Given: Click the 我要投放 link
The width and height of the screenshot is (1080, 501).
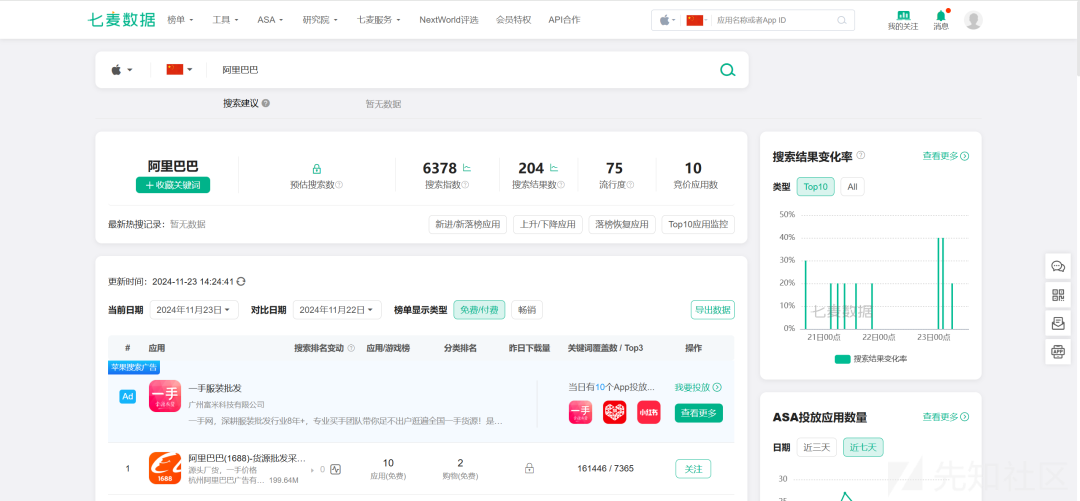Looking at the screenshot, I should coord(698,387).
